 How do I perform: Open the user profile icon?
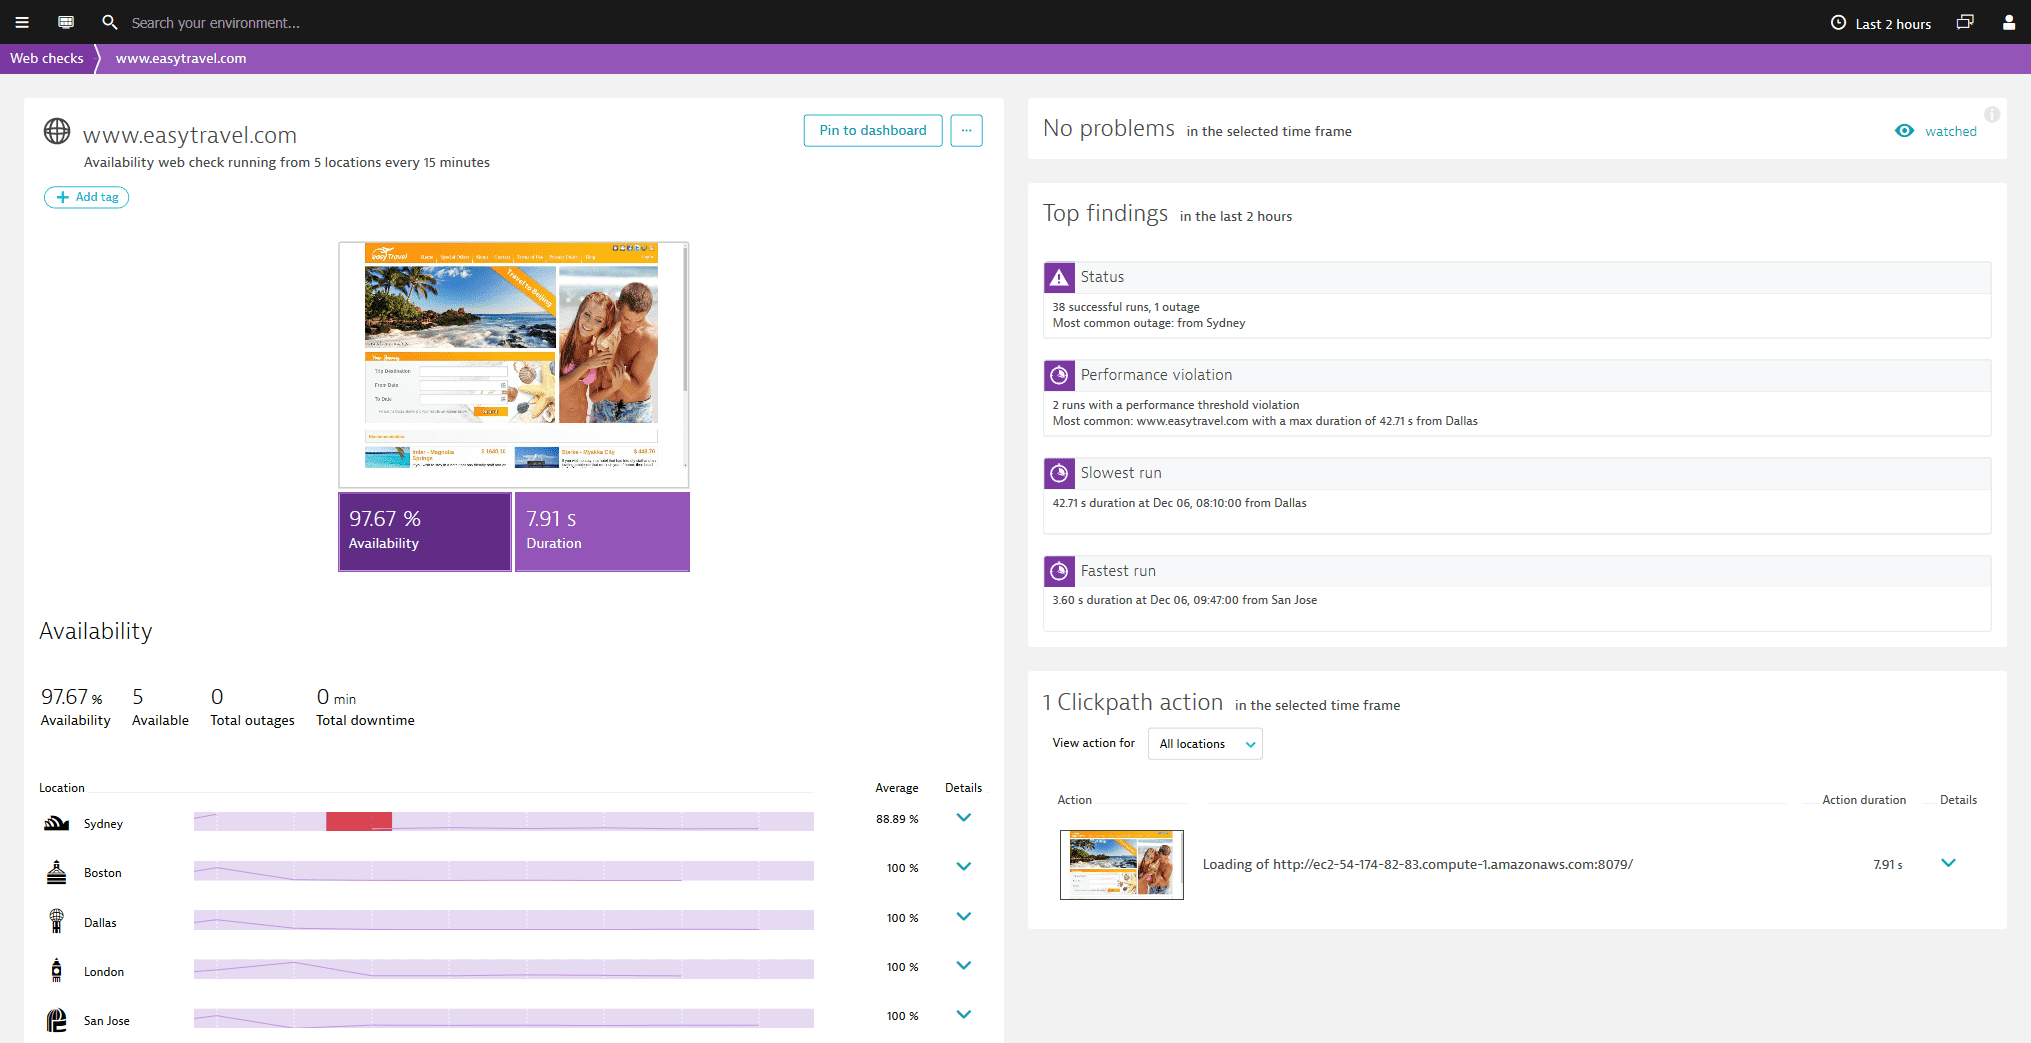[x=2009, y=22]
